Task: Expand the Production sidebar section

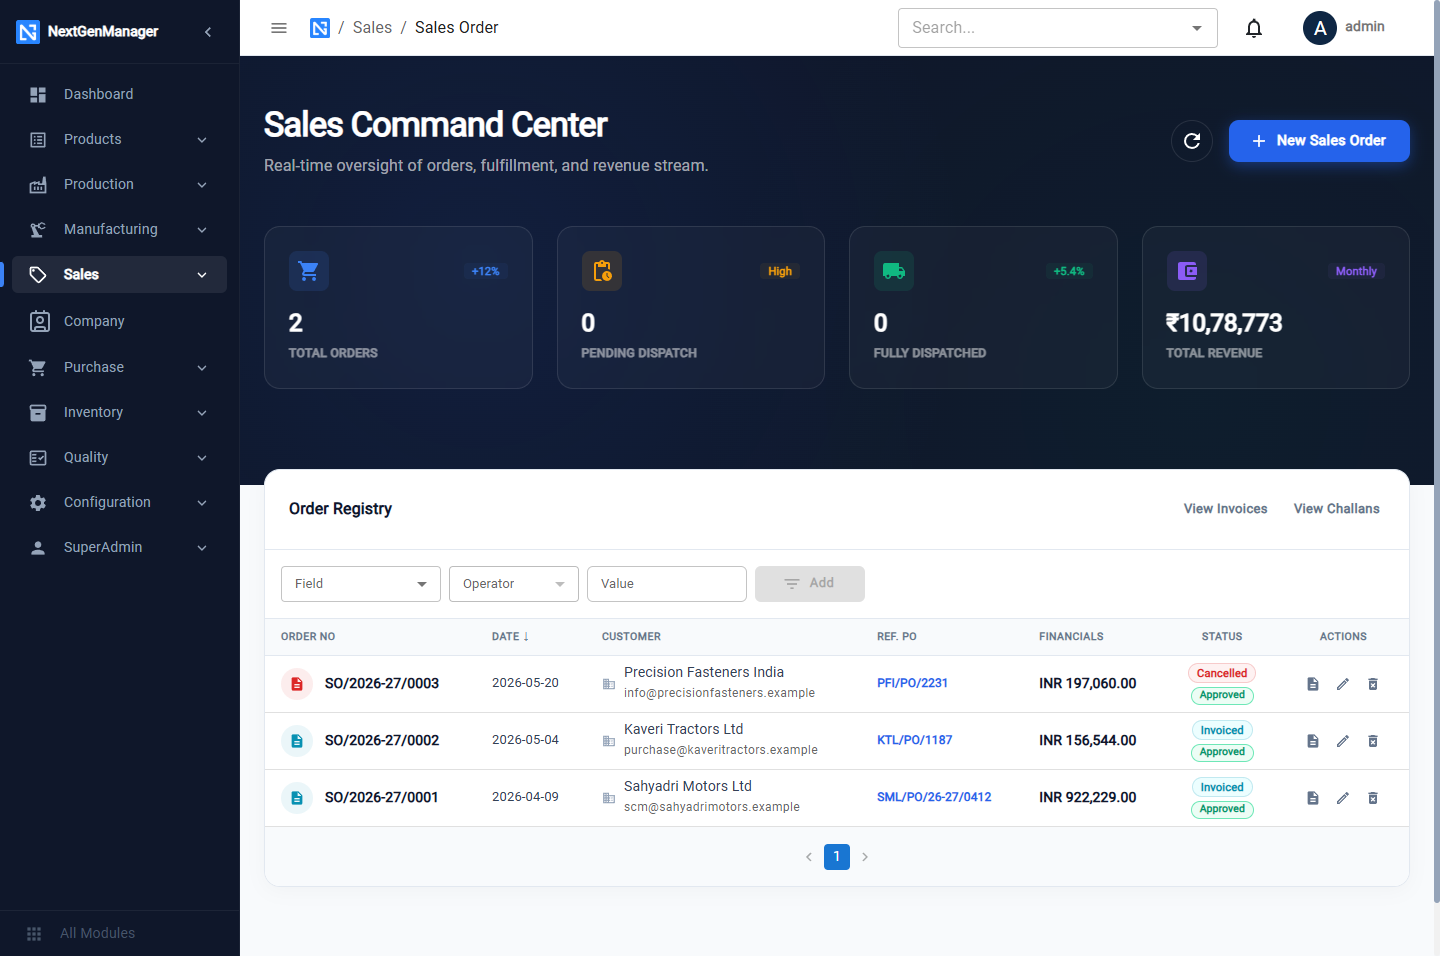Action: coord(120,184)
